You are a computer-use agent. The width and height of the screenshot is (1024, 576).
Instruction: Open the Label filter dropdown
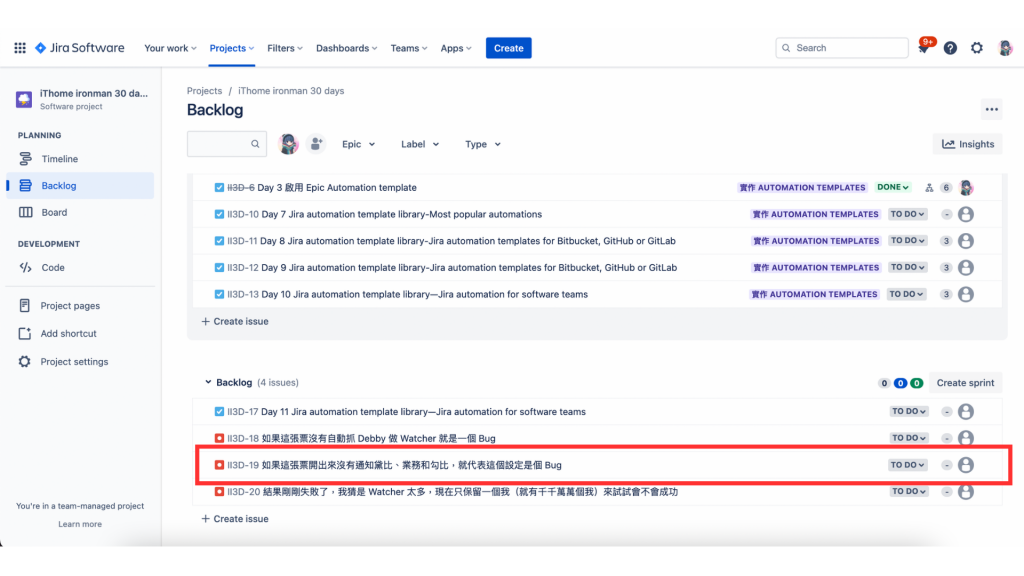point(420,144)
